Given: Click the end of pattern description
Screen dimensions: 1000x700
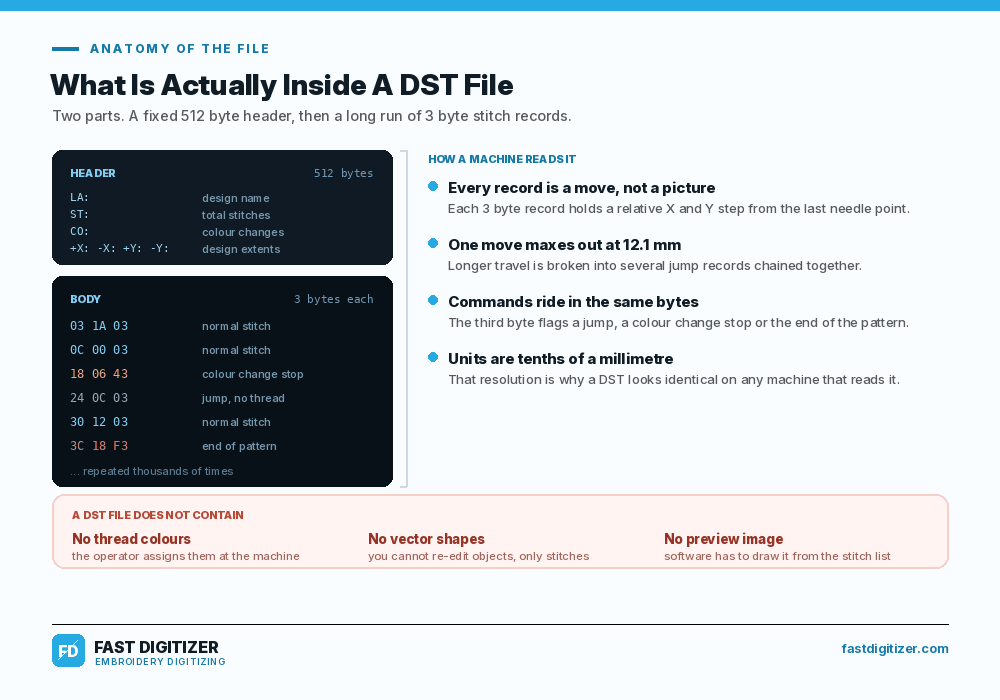Looking at the screenshot, I should pyautogui.click(x=239, y=446).
